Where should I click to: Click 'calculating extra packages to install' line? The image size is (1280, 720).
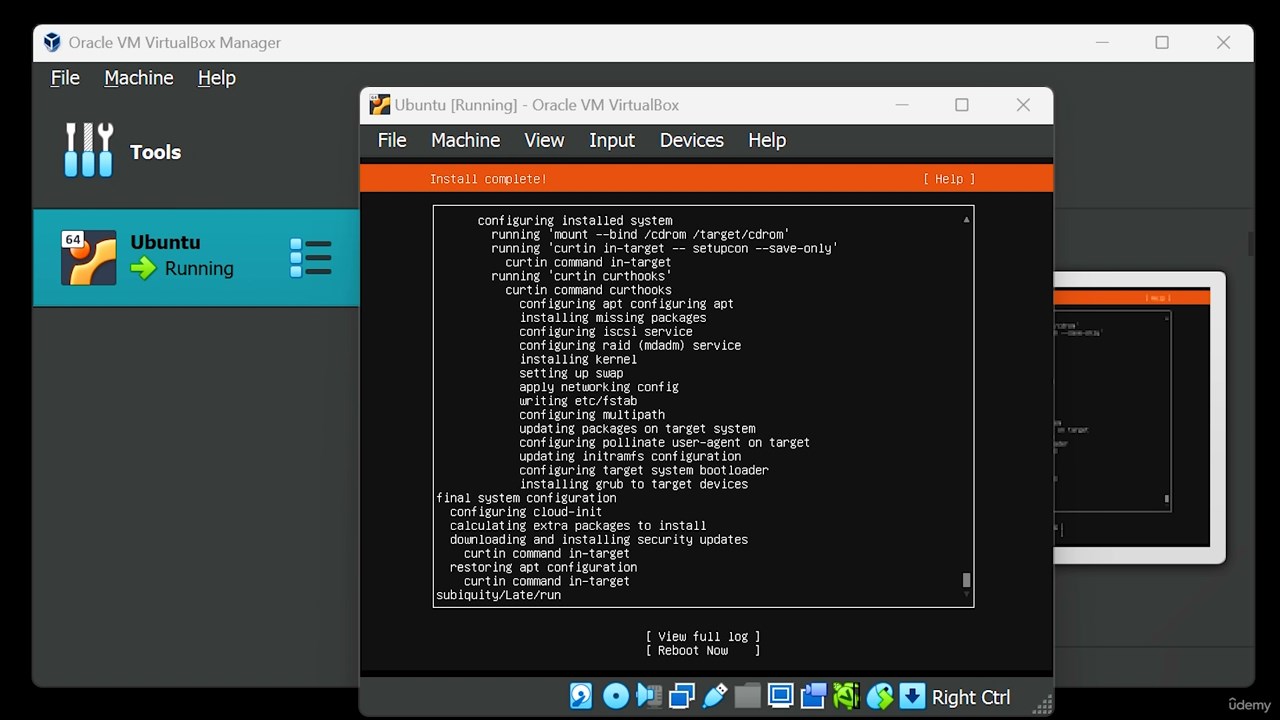[578, 526]
